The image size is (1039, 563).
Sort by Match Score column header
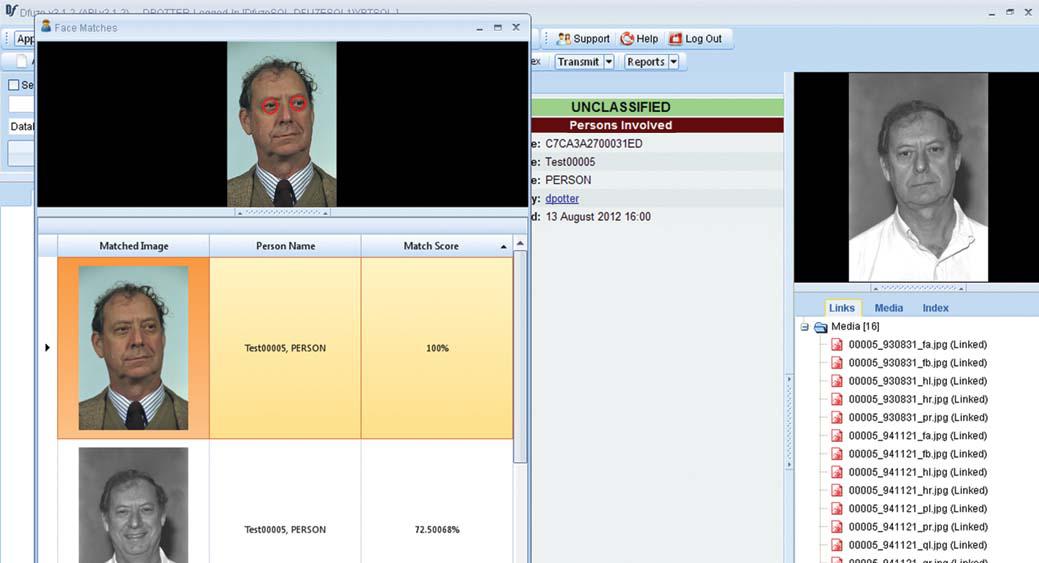tap(437, 246)
